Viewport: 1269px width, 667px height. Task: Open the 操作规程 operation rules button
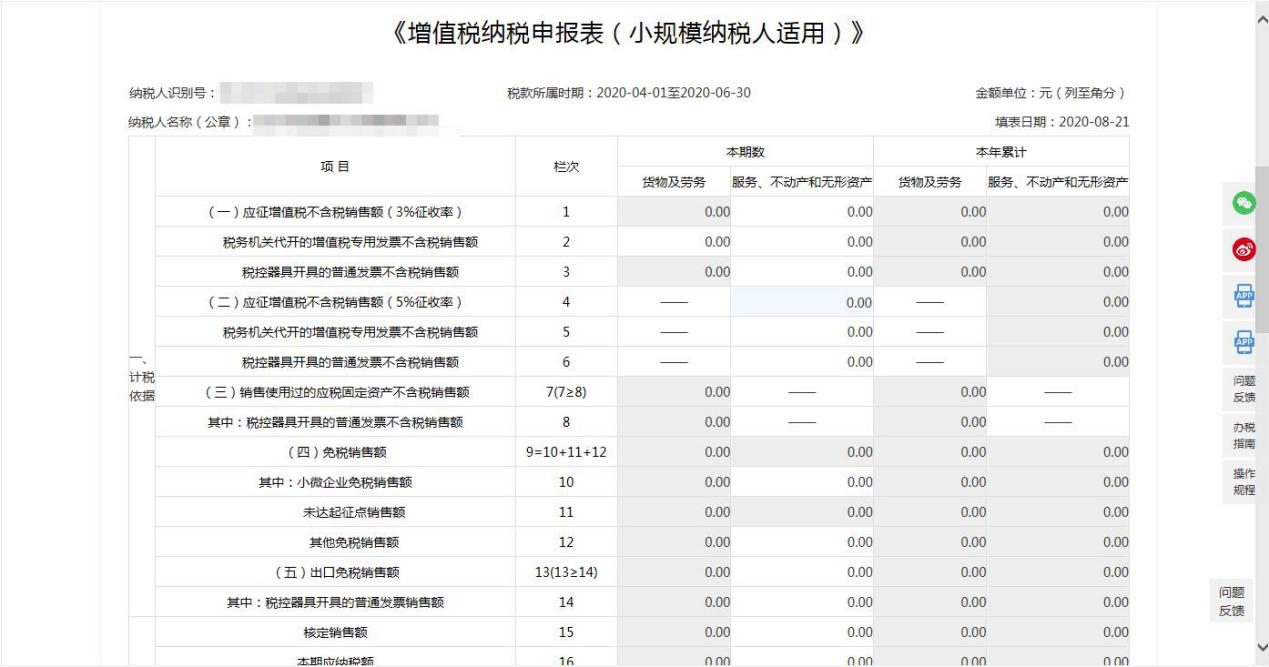click(x=1244, y=482)
